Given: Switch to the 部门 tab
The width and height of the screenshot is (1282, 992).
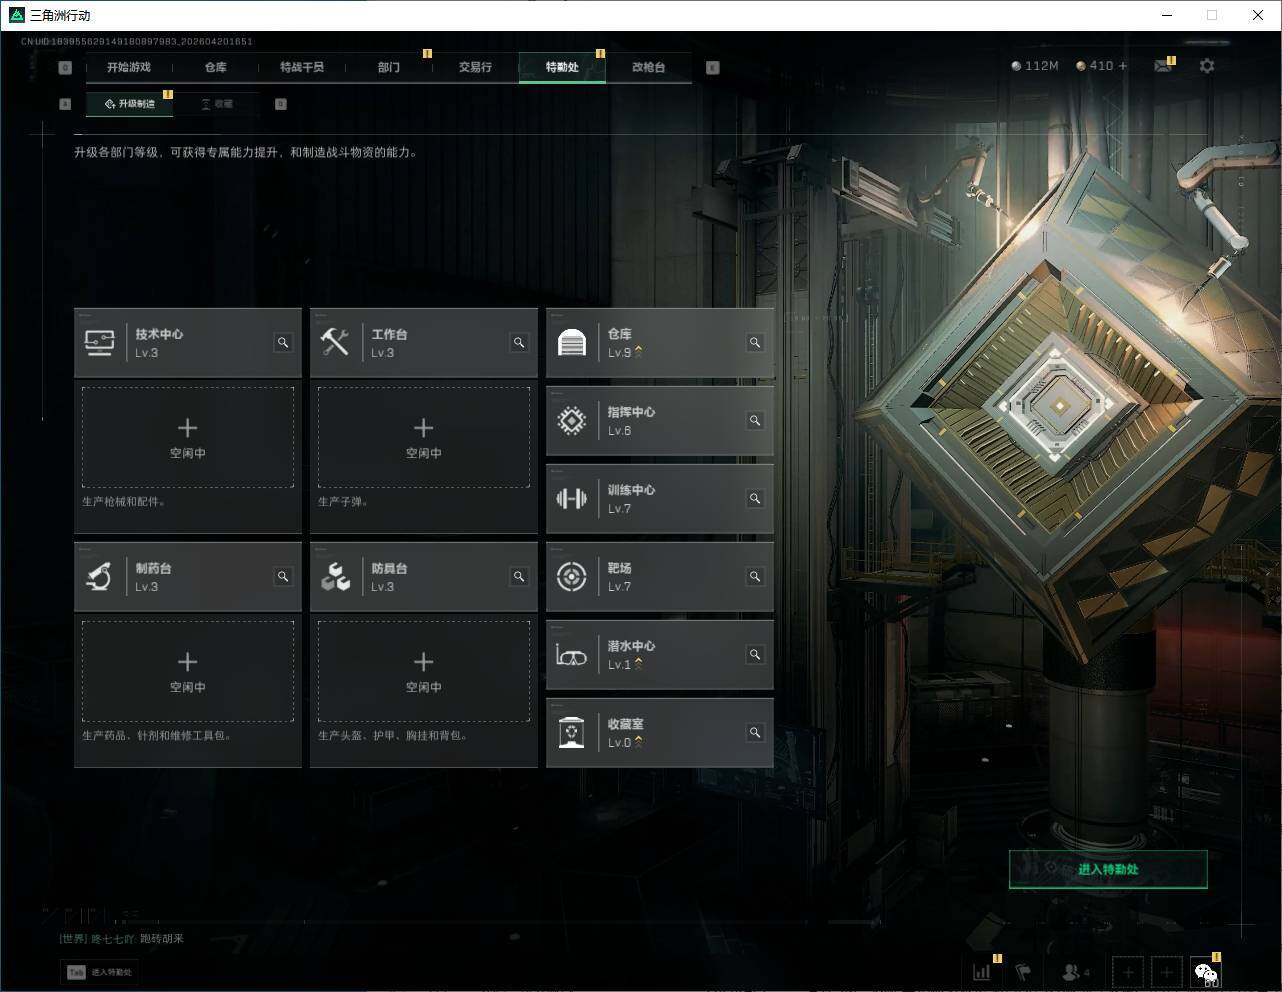Looking at the screenshot, I should [389, 67].
